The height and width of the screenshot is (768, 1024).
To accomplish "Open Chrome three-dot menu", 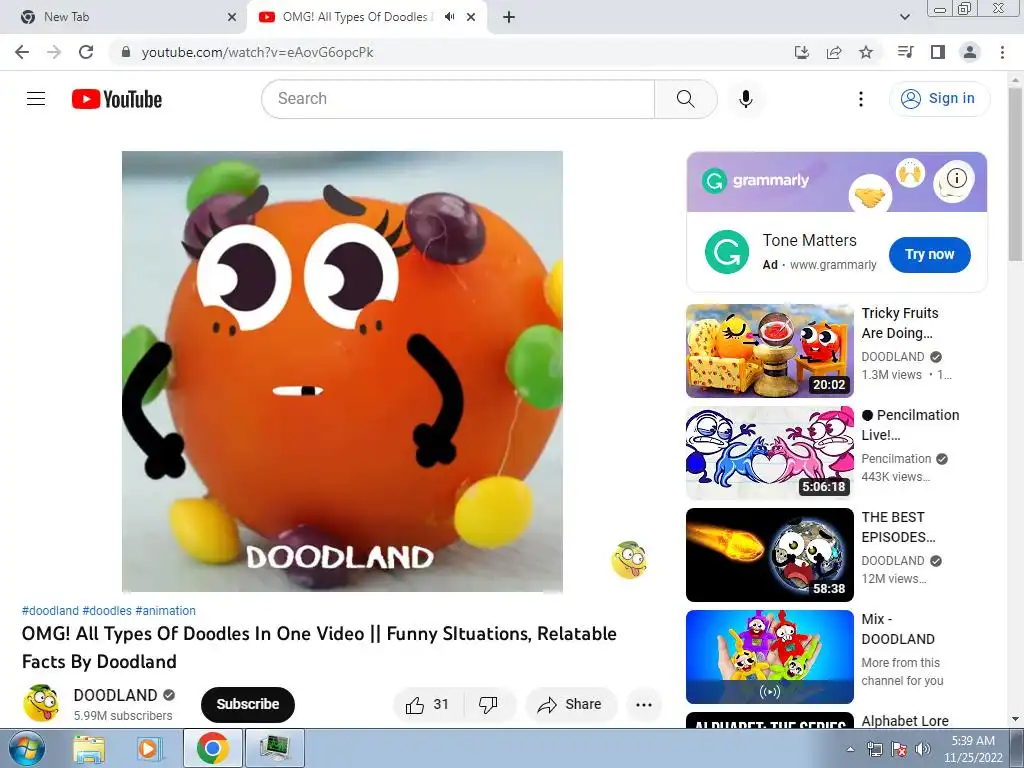I will [x=1002, y=52].
